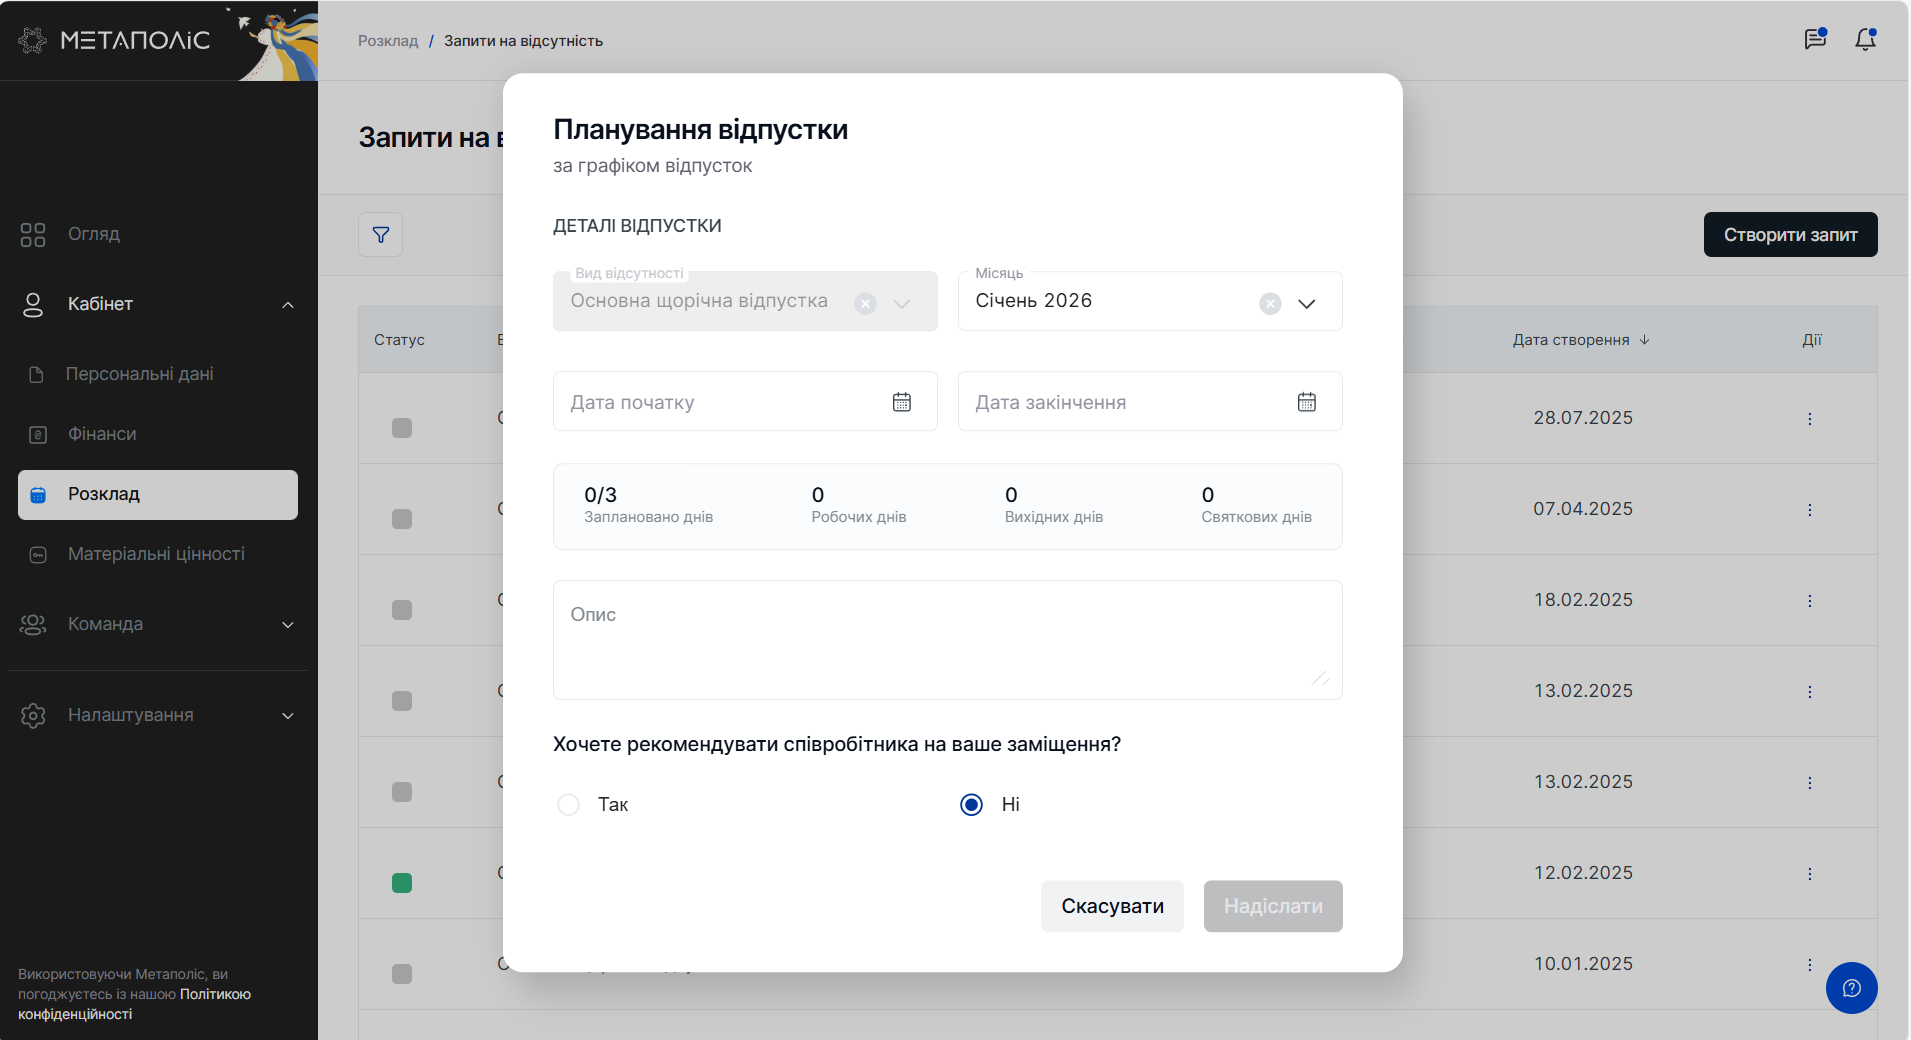
Task: Click the Скасувати button
Action: pos(1112,906)
